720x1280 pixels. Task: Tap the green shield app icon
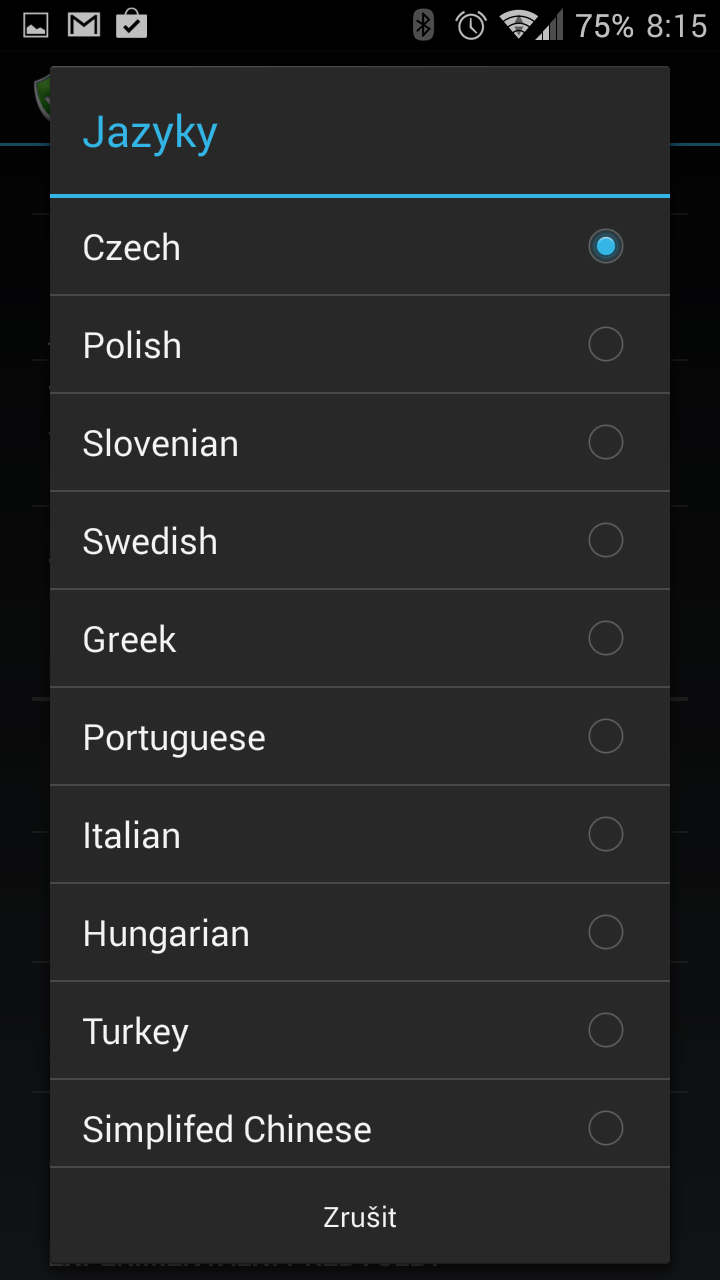pyautogui.click(x=42, y=96)
